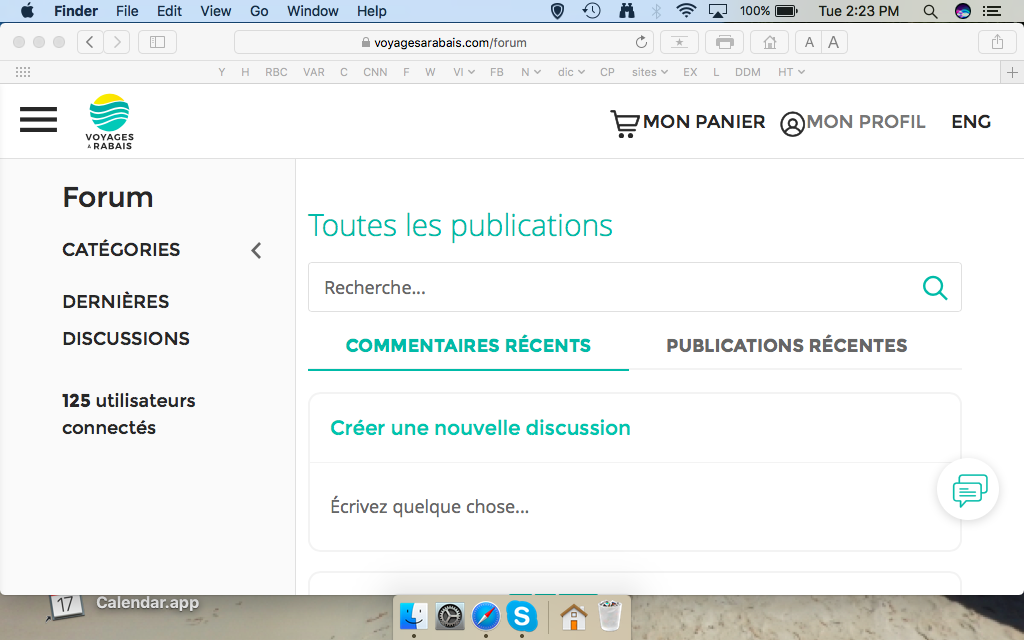This screenshot has width=1024, height=640.
Task: Go forward with Safari's forward arrow
Action: tap(117, 42)
